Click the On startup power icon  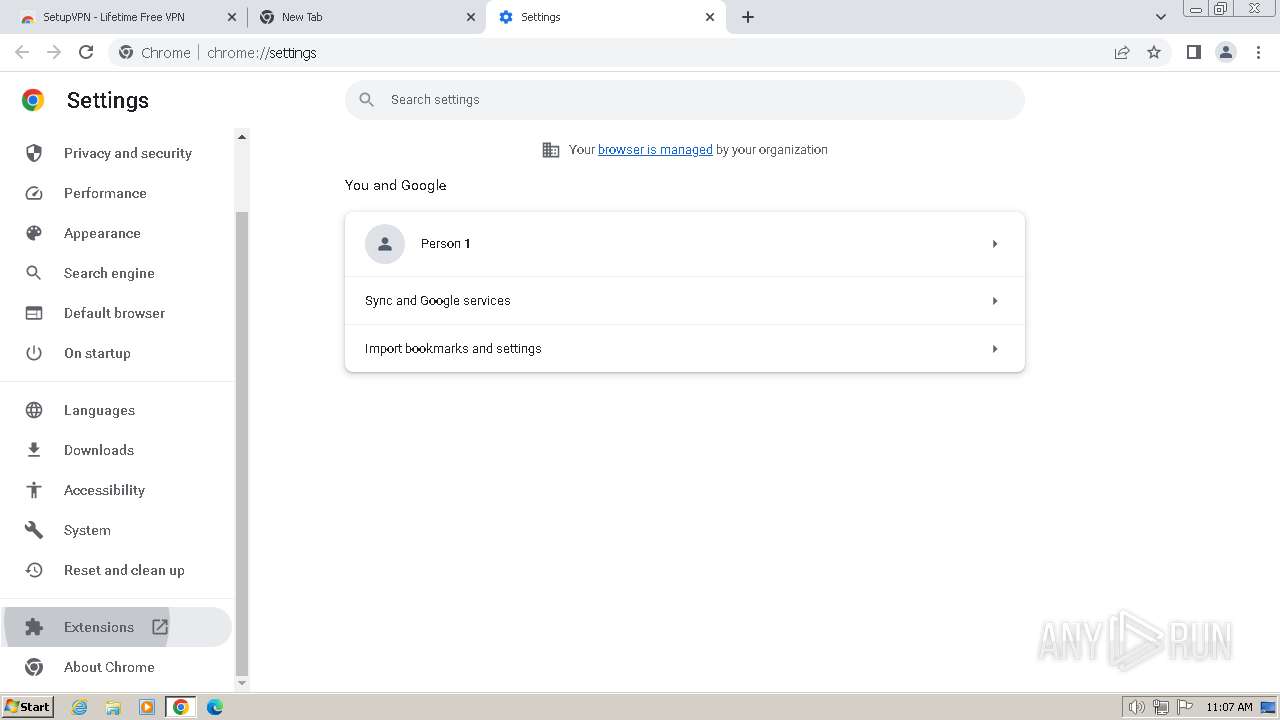[34, 353]
